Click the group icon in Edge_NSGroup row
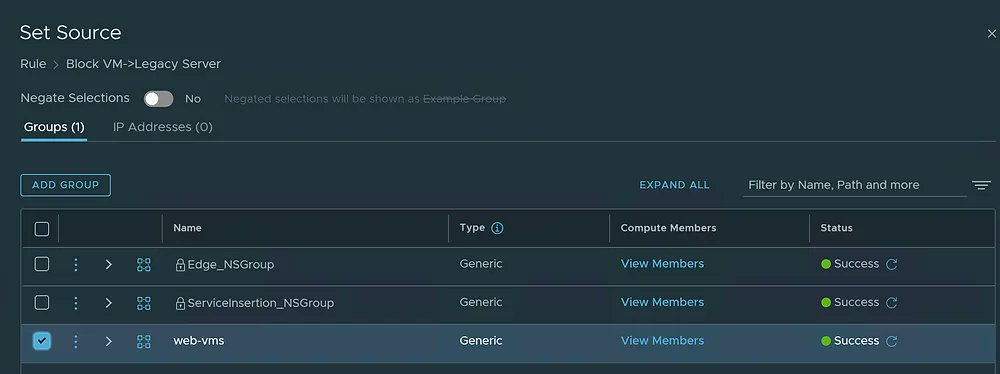The image size is (1000, 374). coord(144,264)
